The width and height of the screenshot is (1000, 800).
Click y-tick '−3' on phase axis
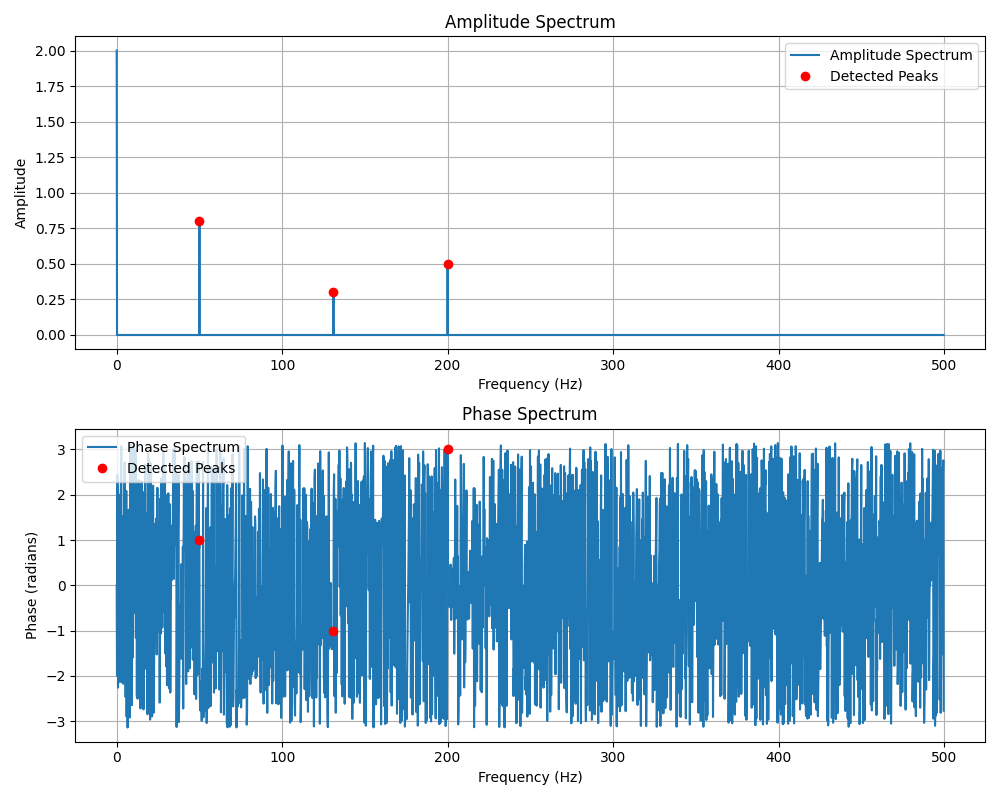[x=56, y=722]
